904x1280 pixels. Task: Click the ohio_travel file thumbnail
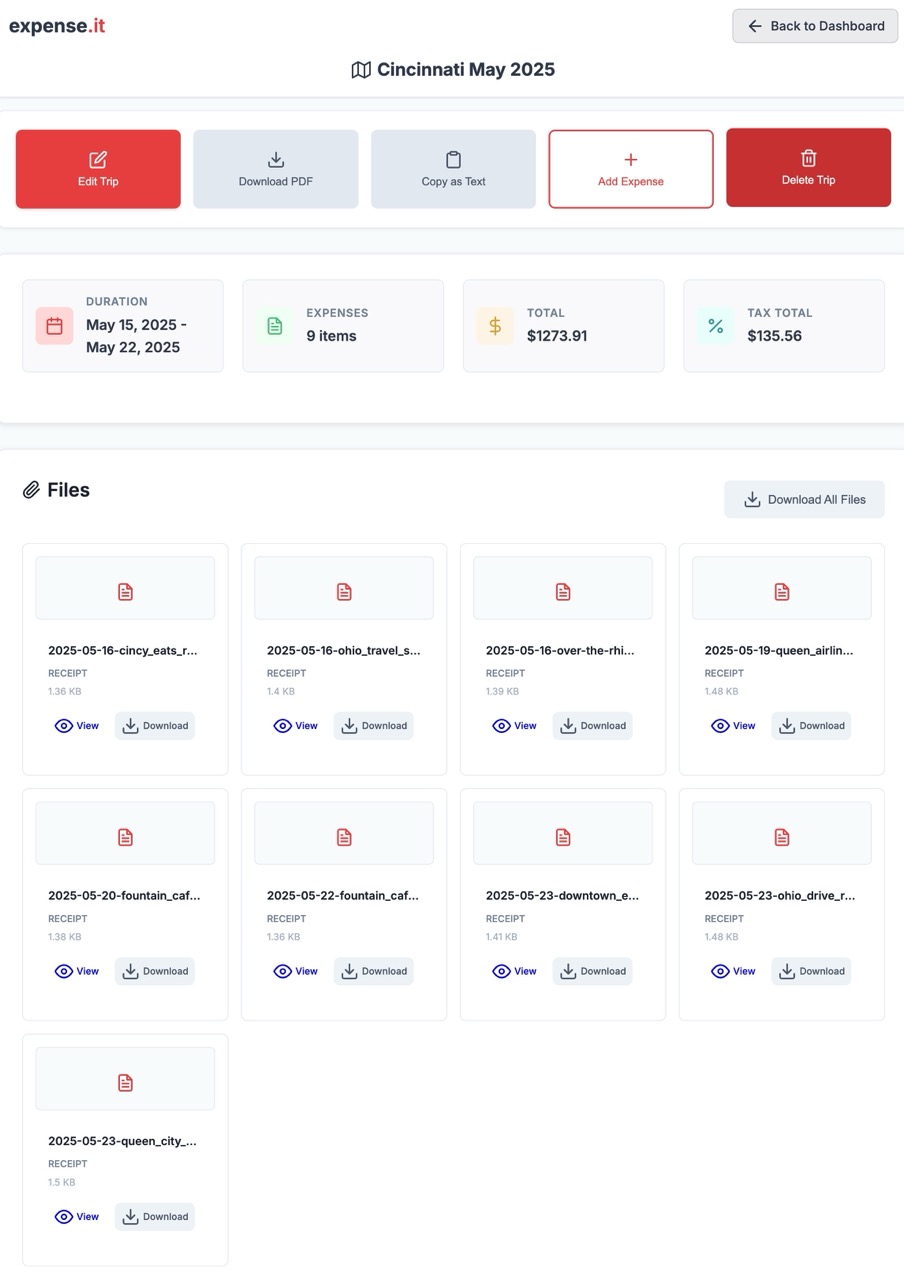pos(344,588)
